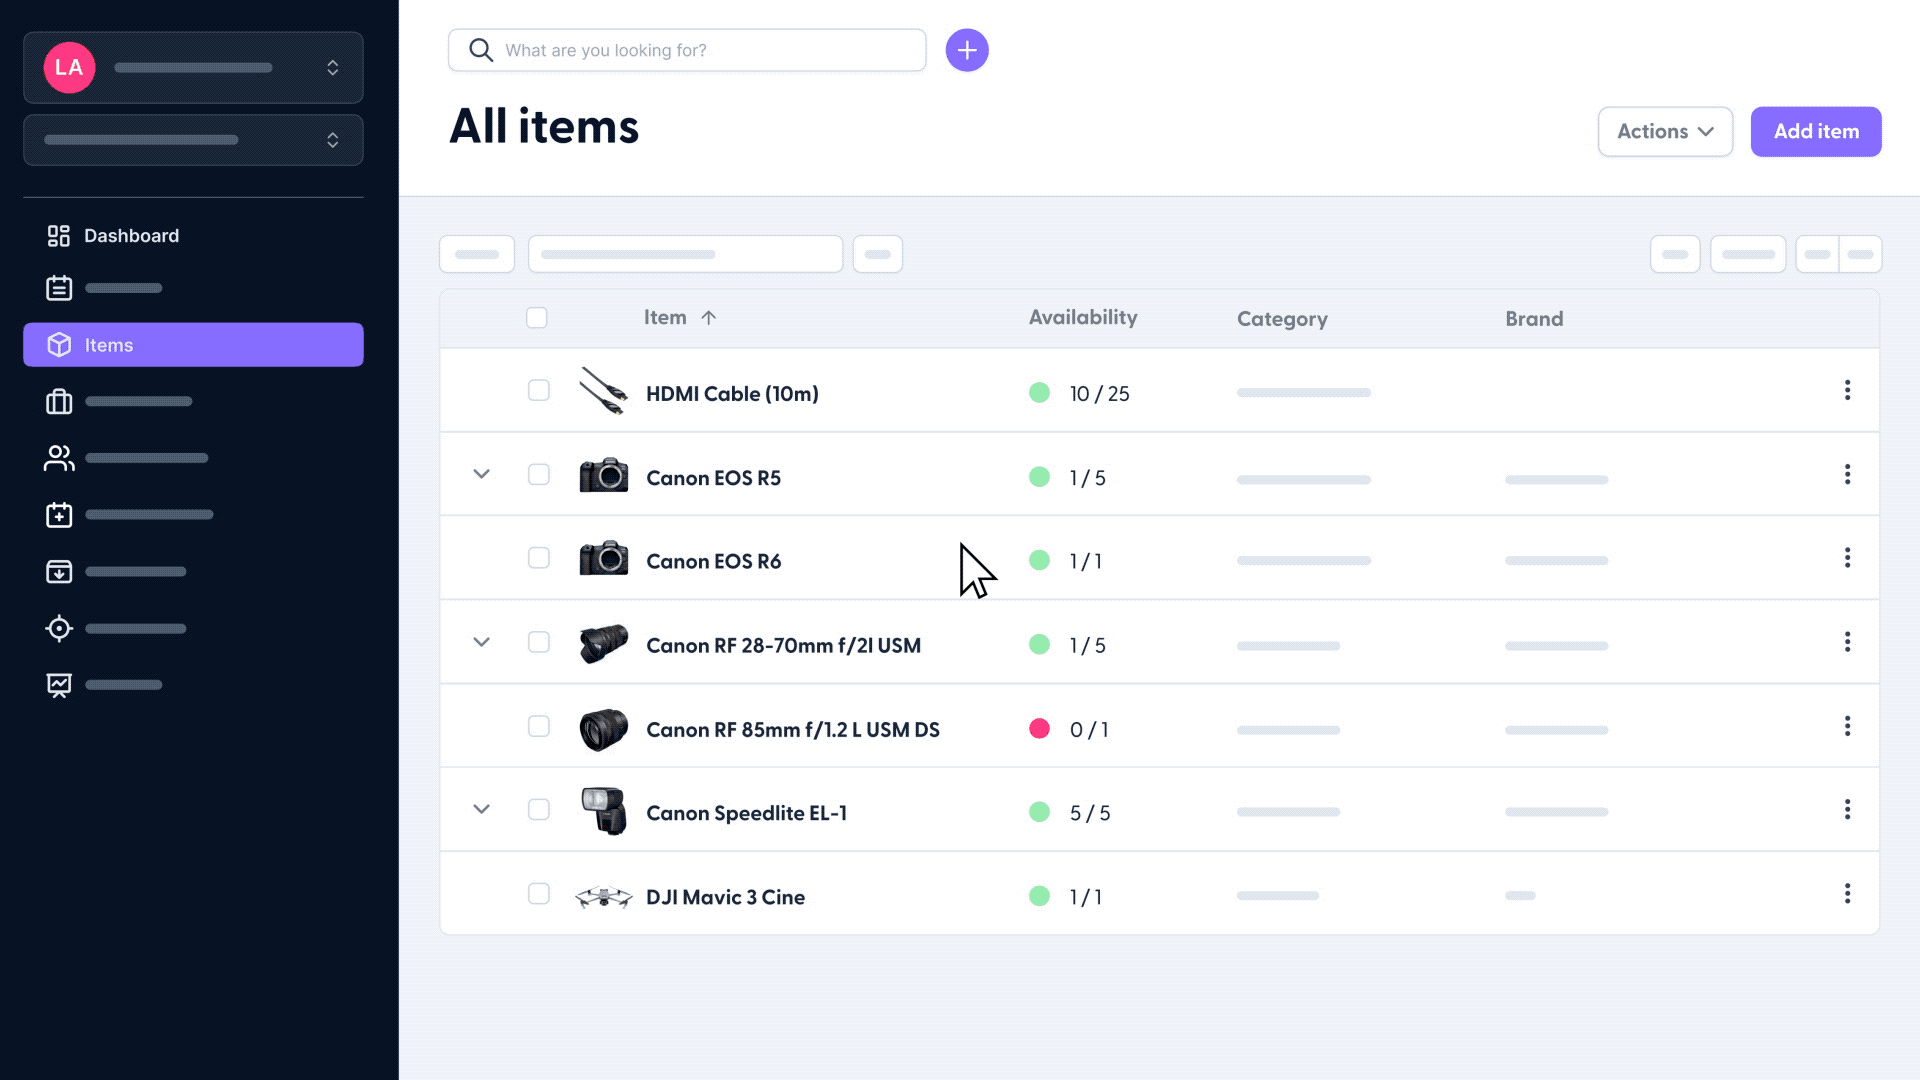1920x1080 pixels.
Task: Sort by Availability column header
Action: point(1083,317)
